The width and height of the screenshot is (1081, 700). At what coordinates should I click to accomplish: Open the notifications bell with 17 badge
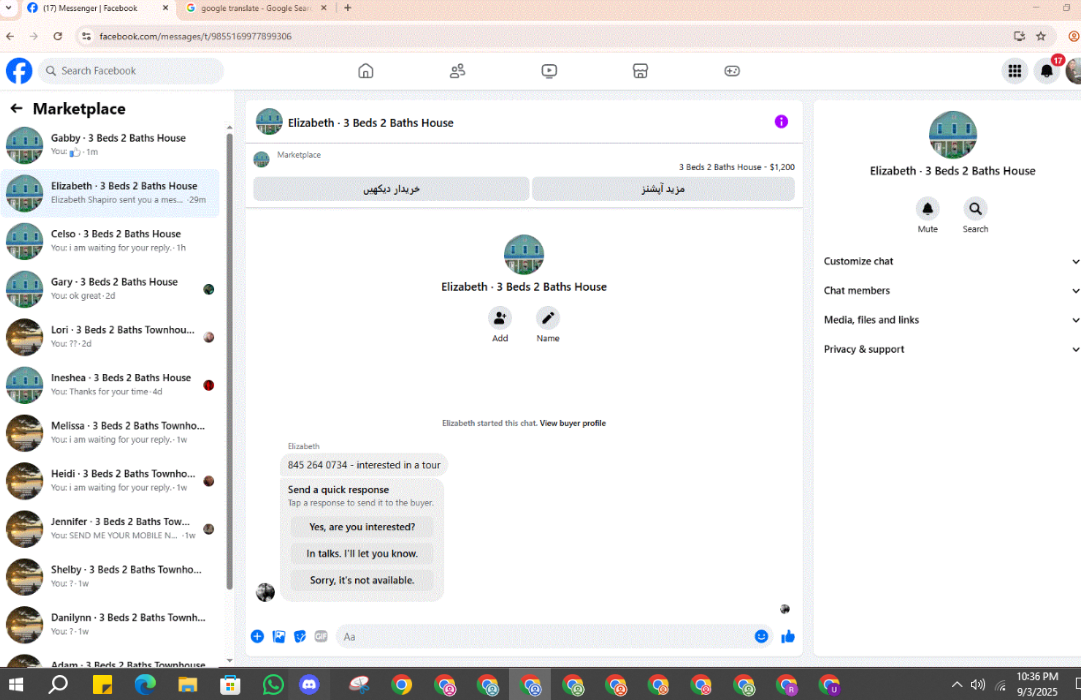(1047, 71)
